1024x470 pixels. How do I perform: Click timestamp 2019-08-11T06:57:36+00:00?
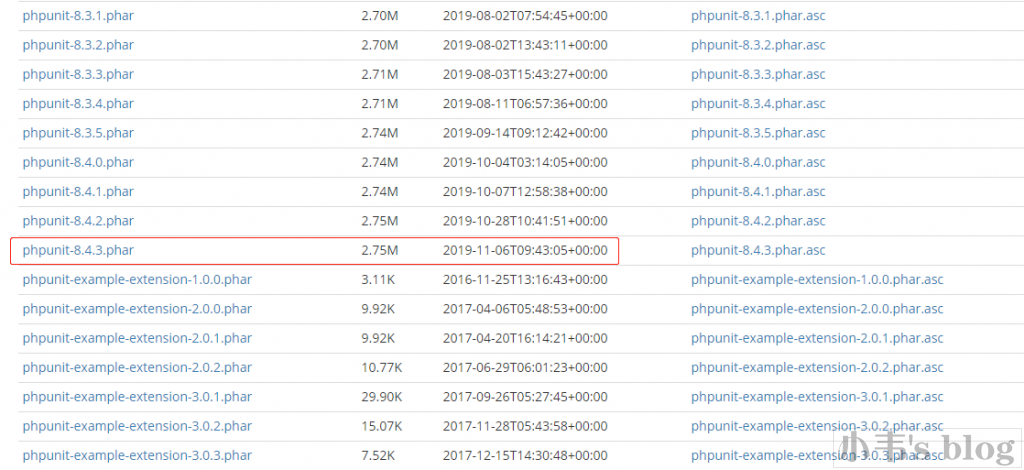pyautogui.click(x=525, y=104)
